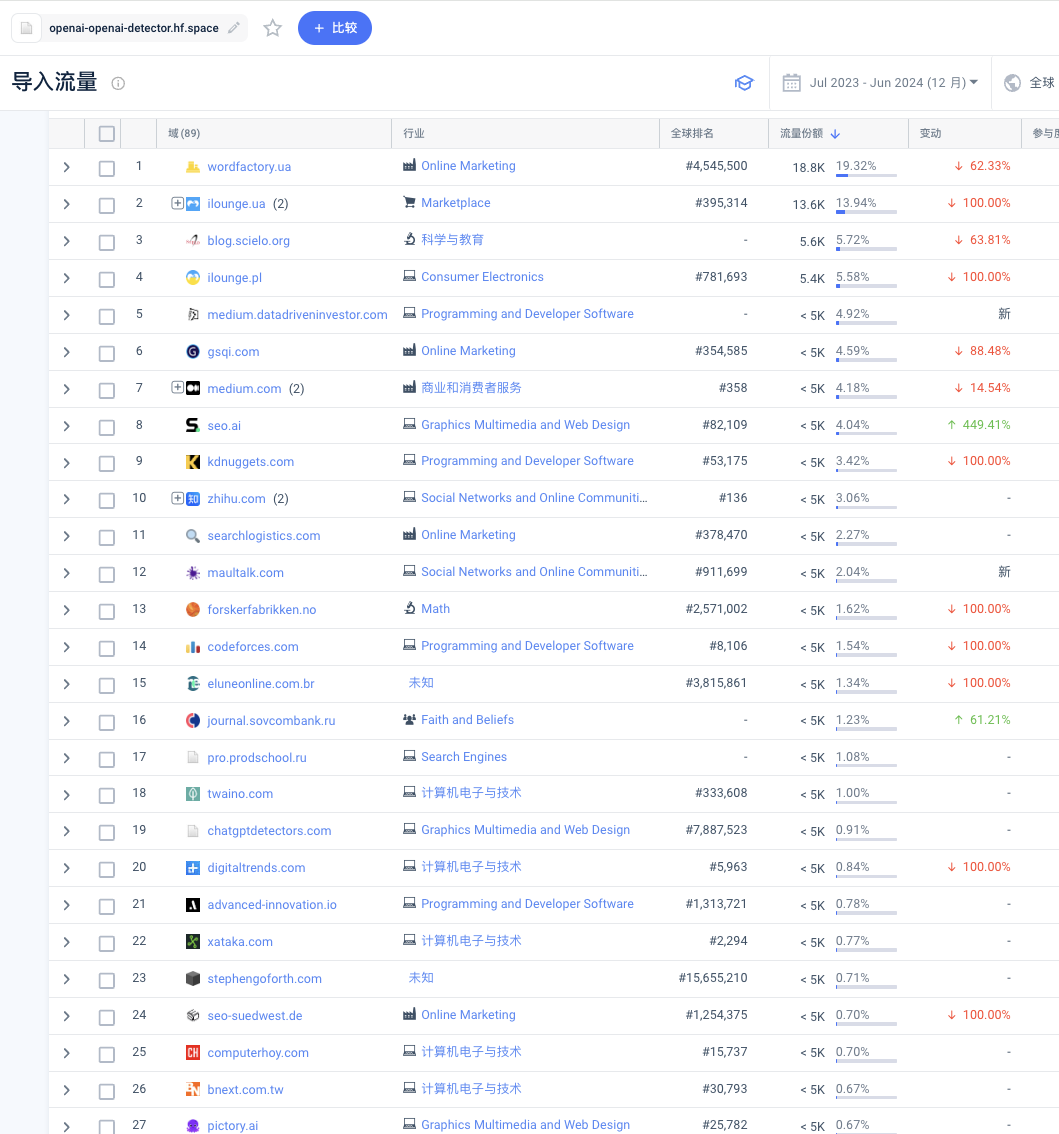Click the codeforces.com favicon
The width and height of the screenshot is (1059, 1134).
tap(193, 647)
